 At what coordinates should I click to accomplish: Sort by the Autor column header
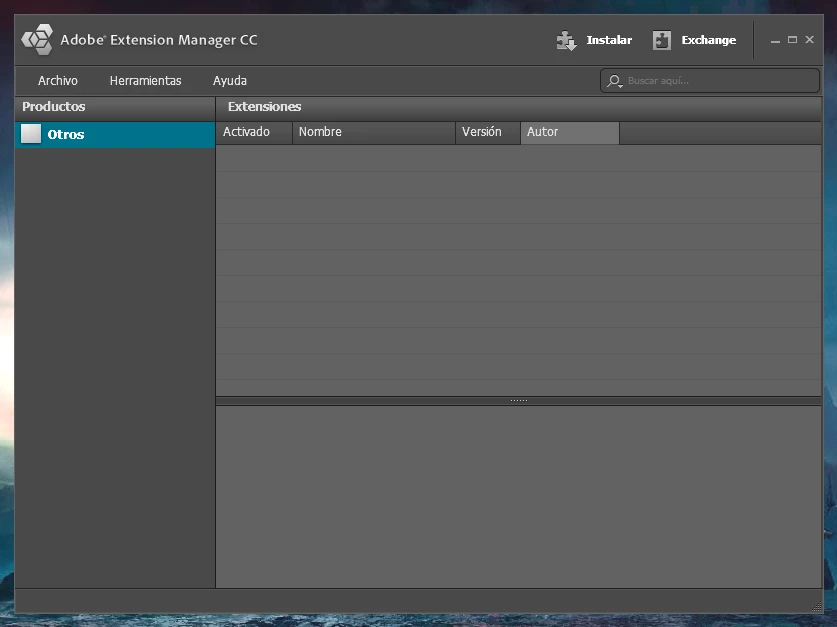point(570,132)
